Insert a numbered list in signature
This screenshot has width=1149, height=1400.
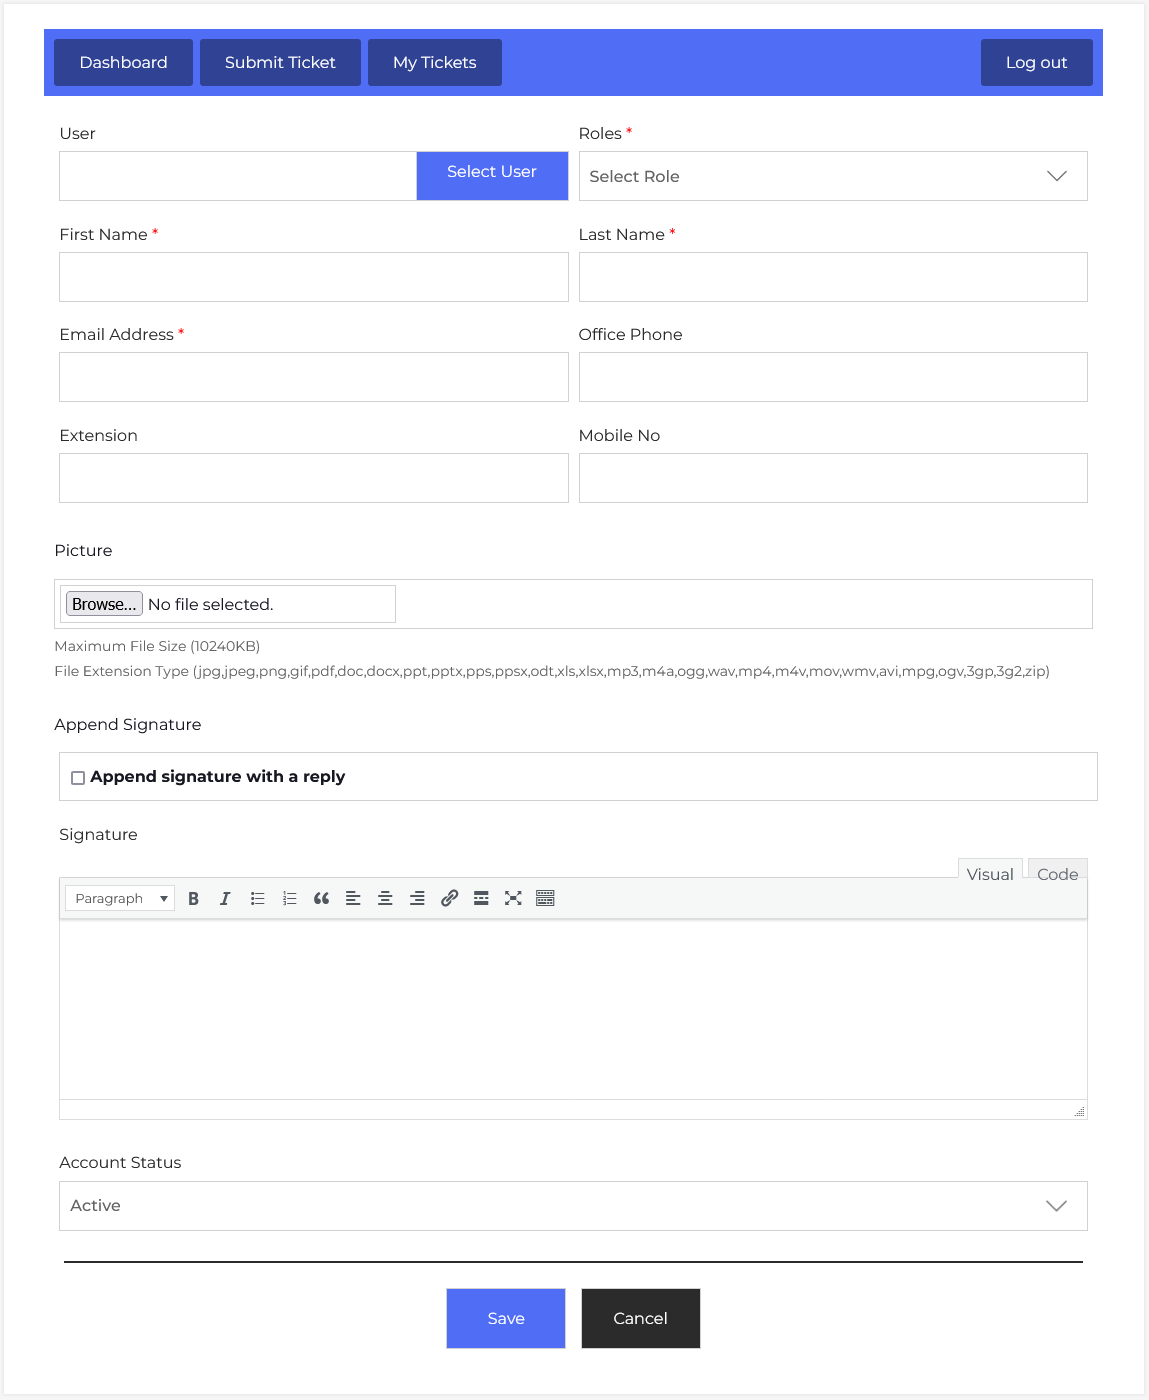[289, 898]
